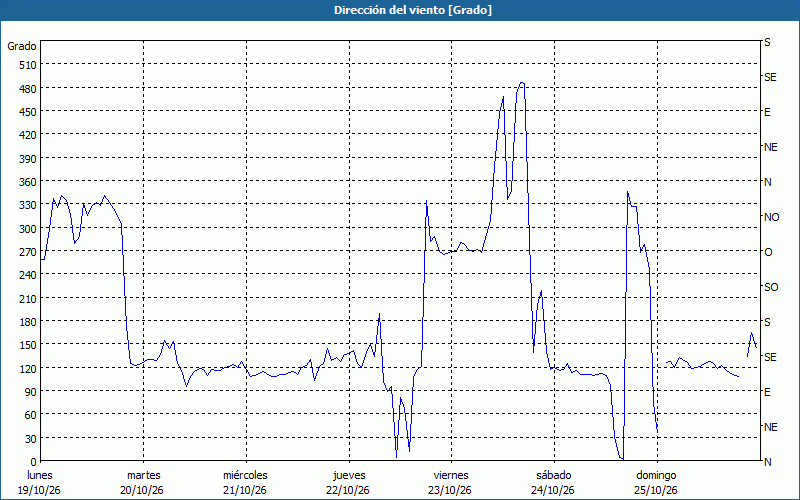This screenshot has width=800, height=500.
Task: Click the 'N' compass label beside 0
Action: 768,462
